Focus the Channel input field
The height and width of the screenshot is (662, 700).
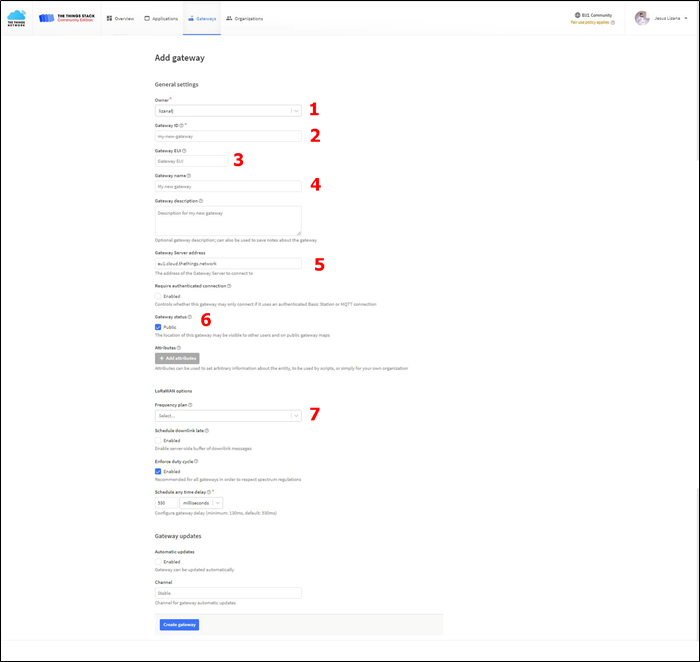[228, 593]
